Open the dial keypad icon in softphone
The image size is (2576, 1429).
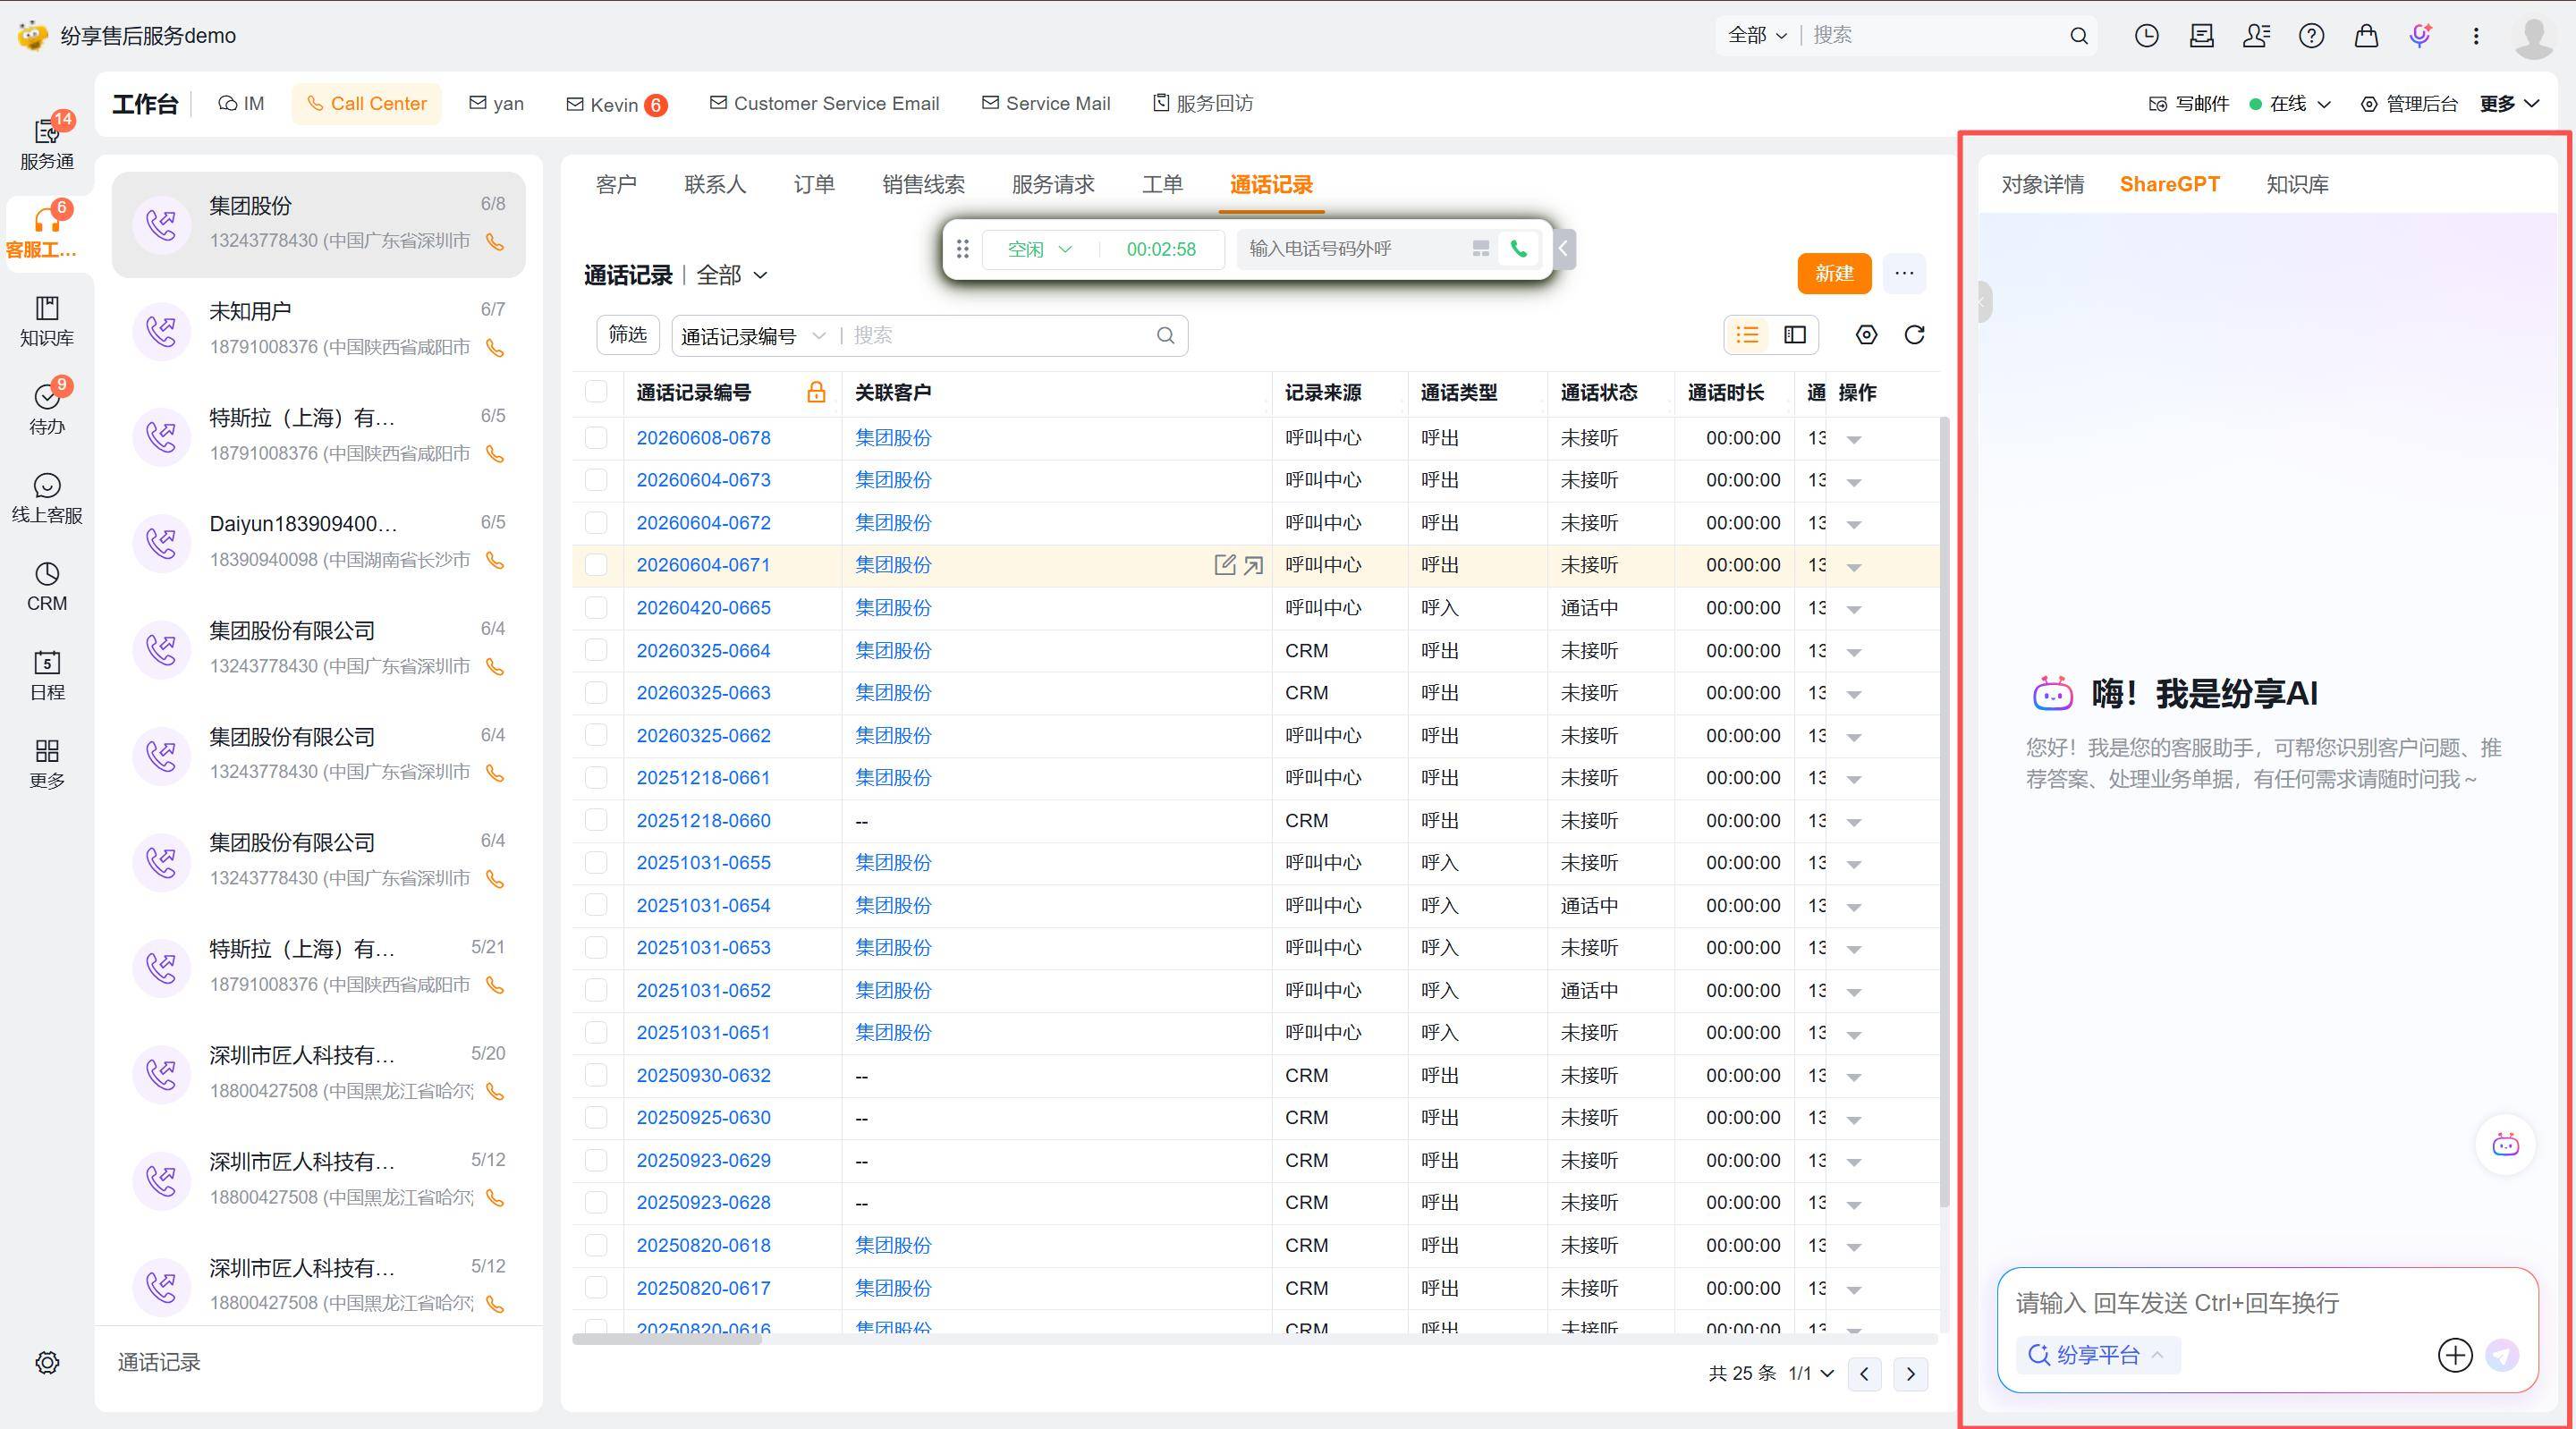click(1481, 249)
